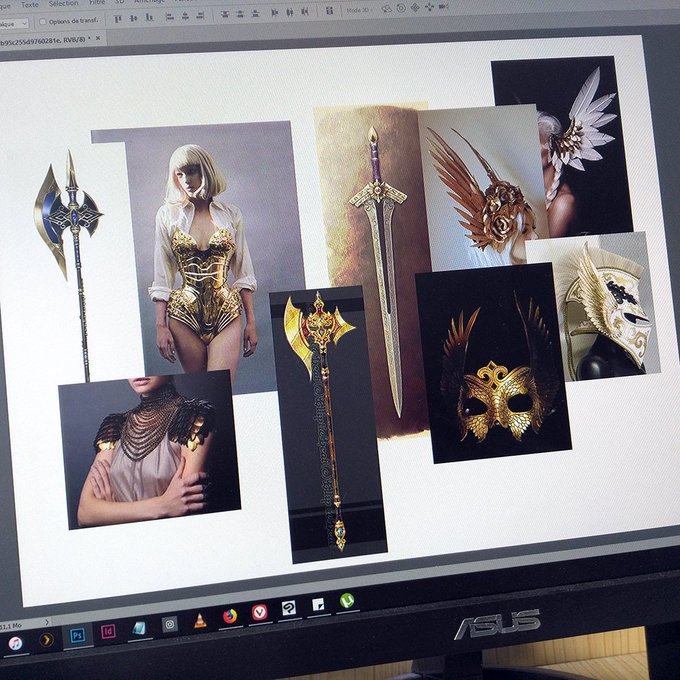680x680 pixels.
Task: Open the Filtre menu
Action: 97,3
